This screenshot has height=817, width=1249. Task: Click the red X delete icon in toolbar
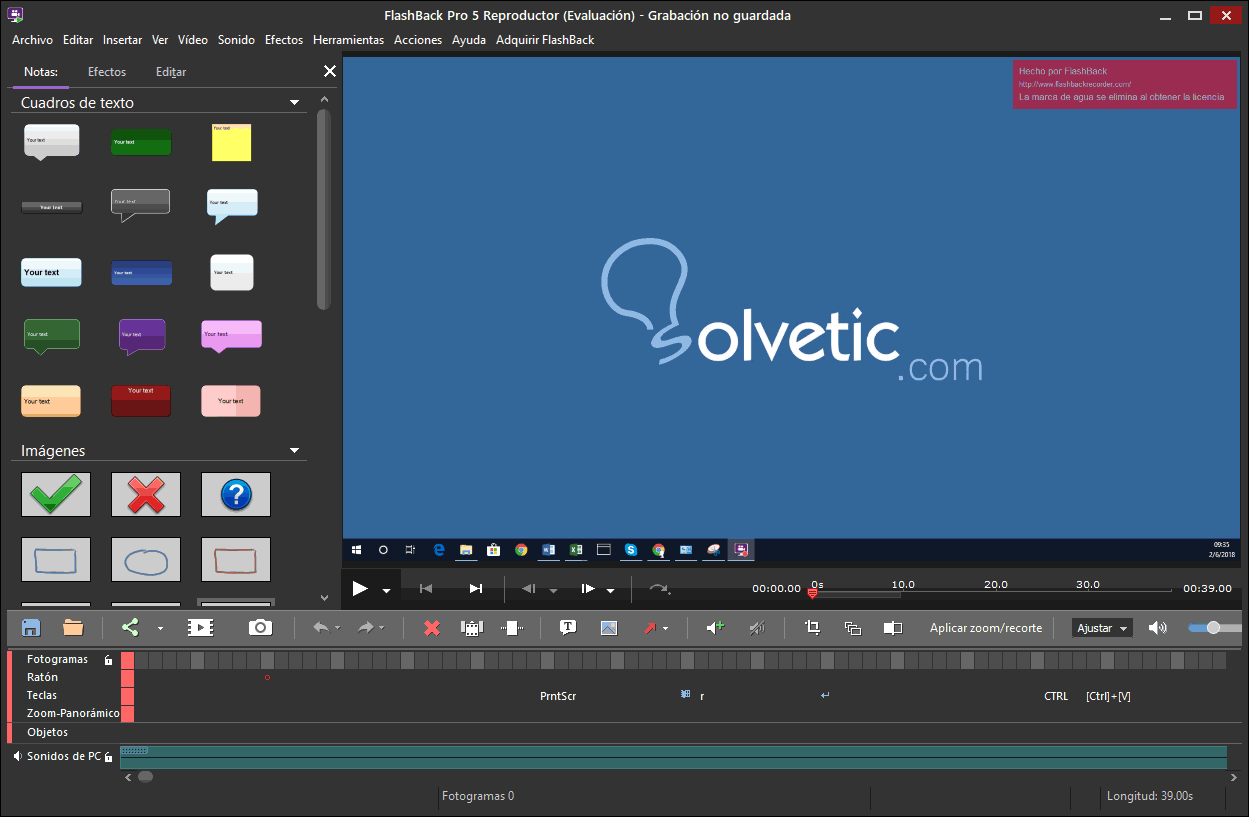coord(432,628)
